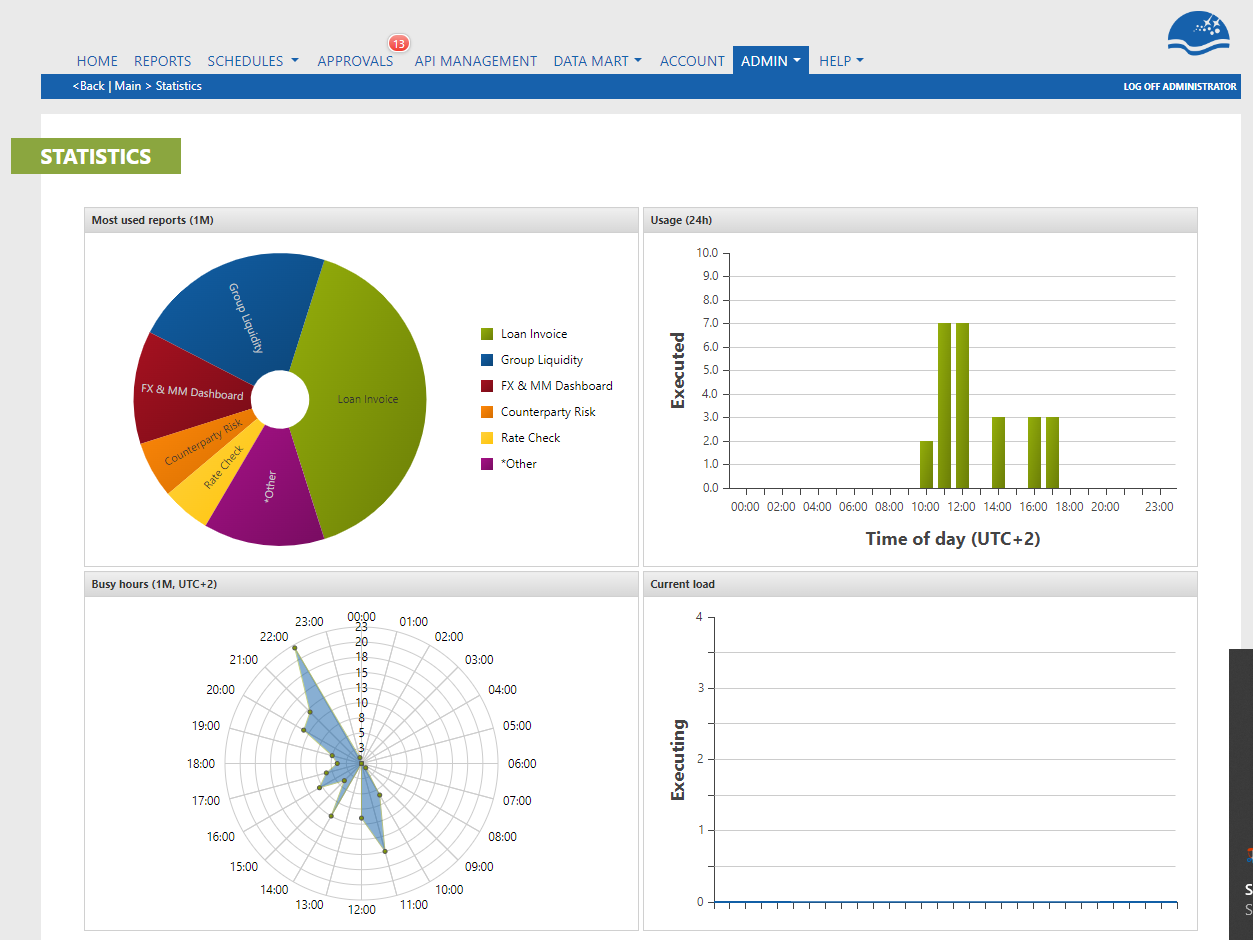This screenshot has width=1253, height=940.
Task: Open the REPORTS menu item
Action: pyautogui.click(x=162, y=61)
